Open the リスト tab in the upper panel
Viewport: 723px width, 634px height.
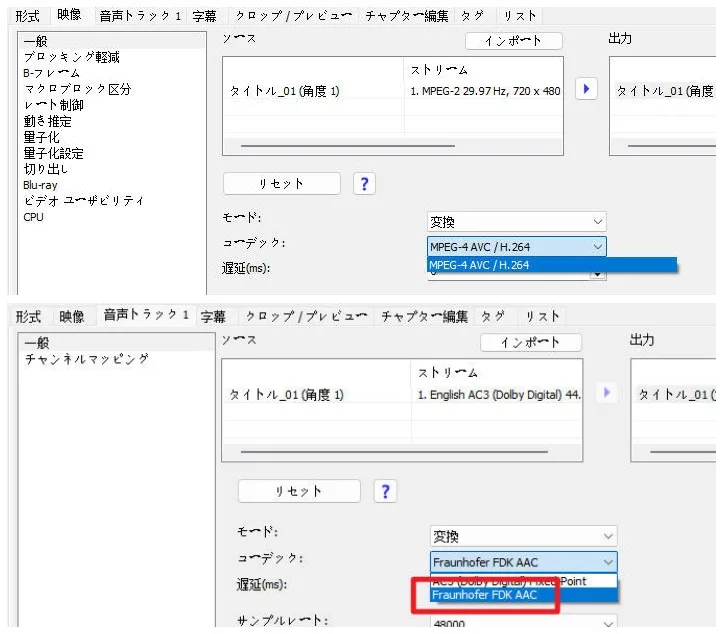(x=519, y=16)
